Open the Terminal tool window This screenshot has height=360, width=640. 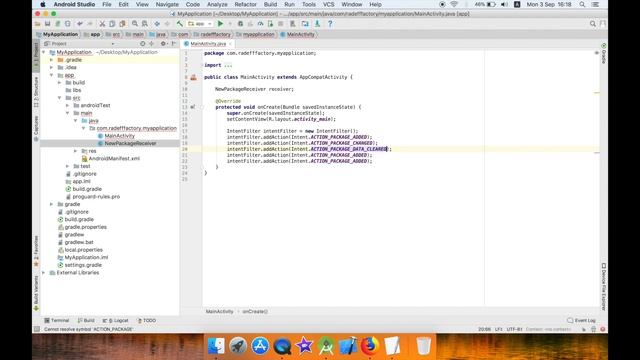pos(57,320)
